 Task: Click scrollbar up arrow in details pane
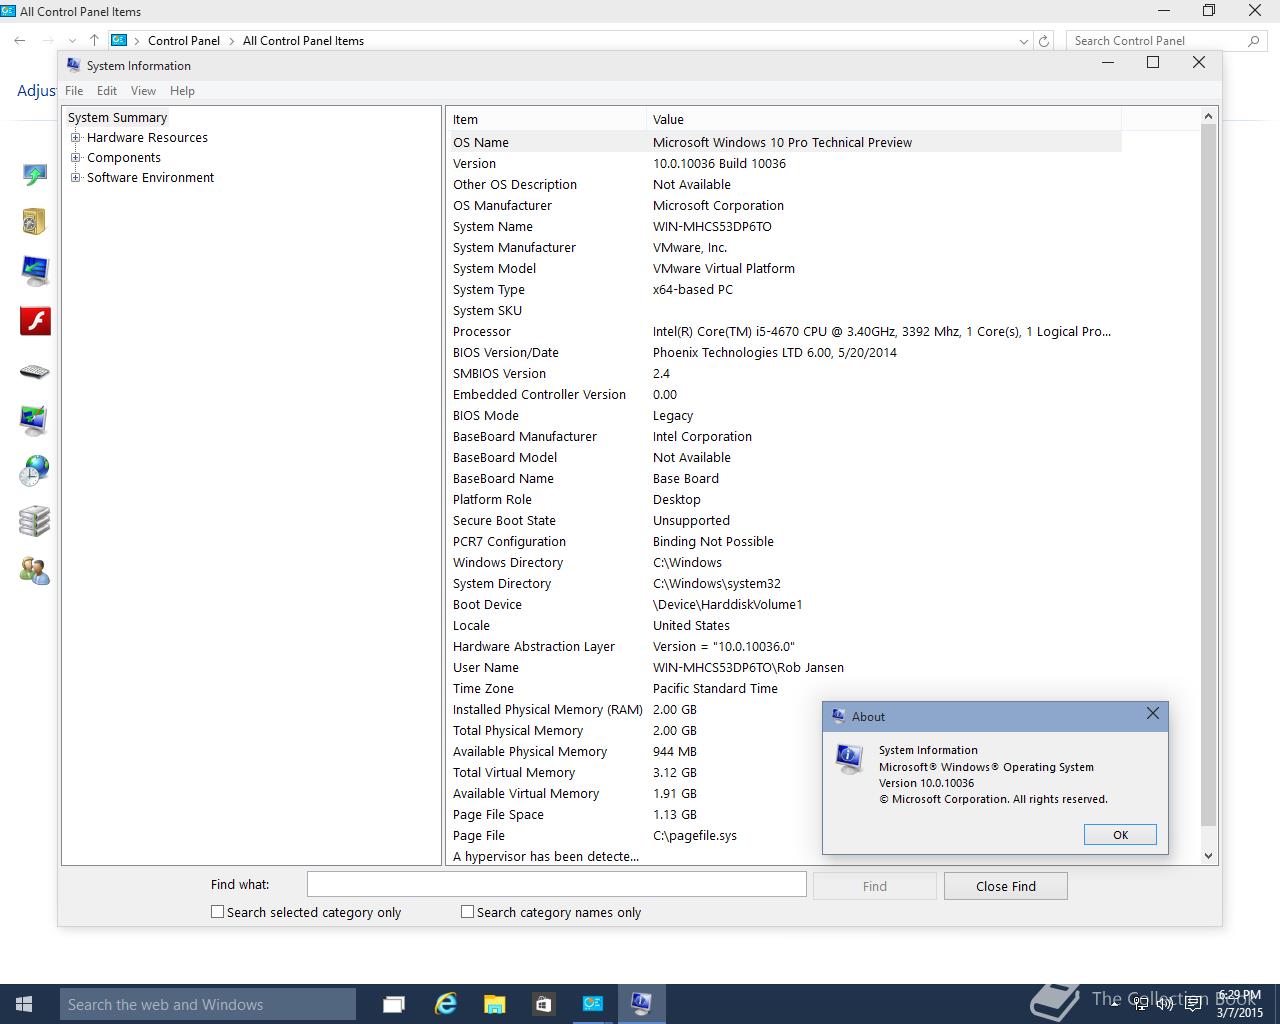1208,116
